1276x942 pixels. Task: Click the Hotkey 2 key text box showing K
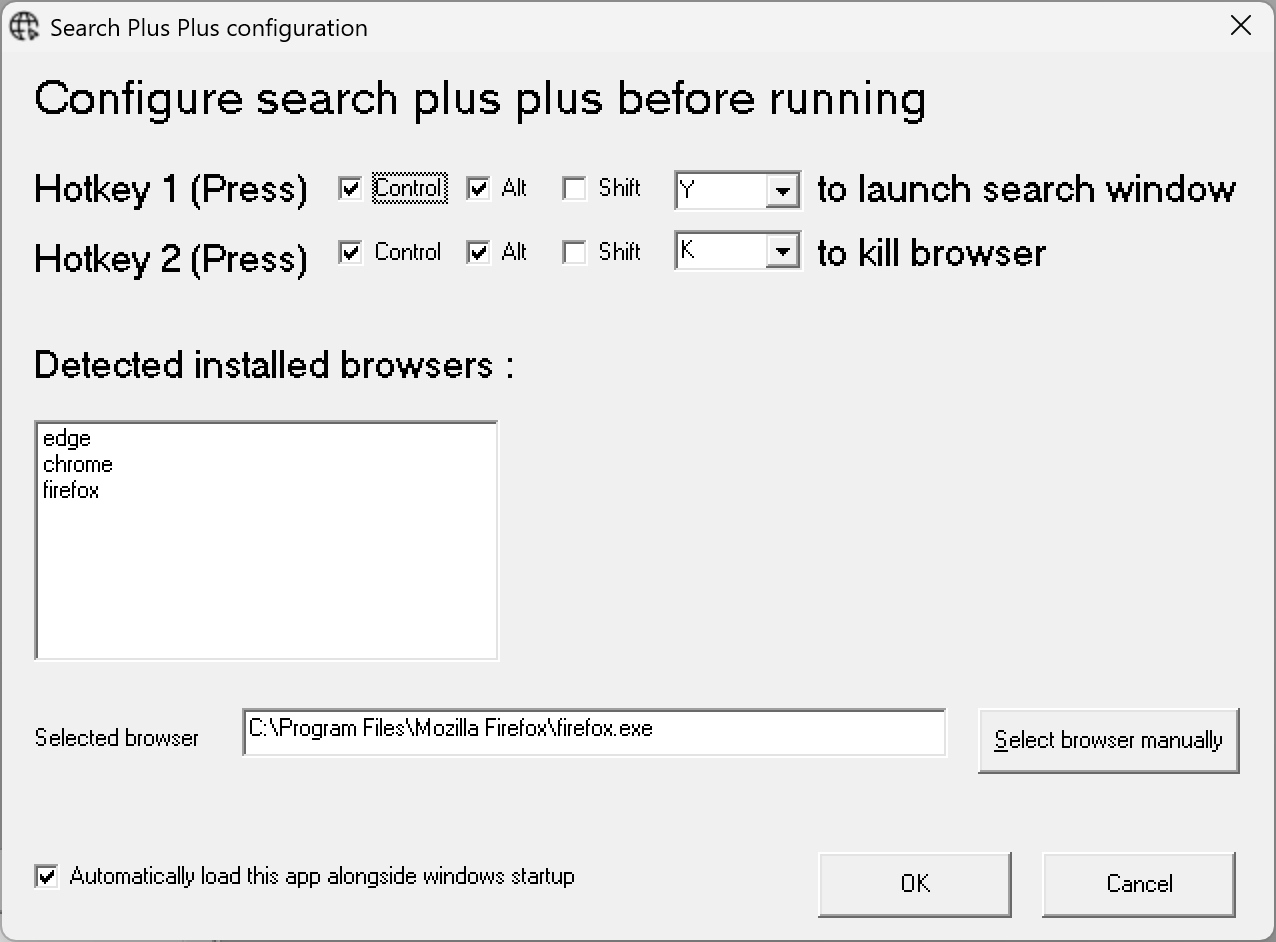720,252
